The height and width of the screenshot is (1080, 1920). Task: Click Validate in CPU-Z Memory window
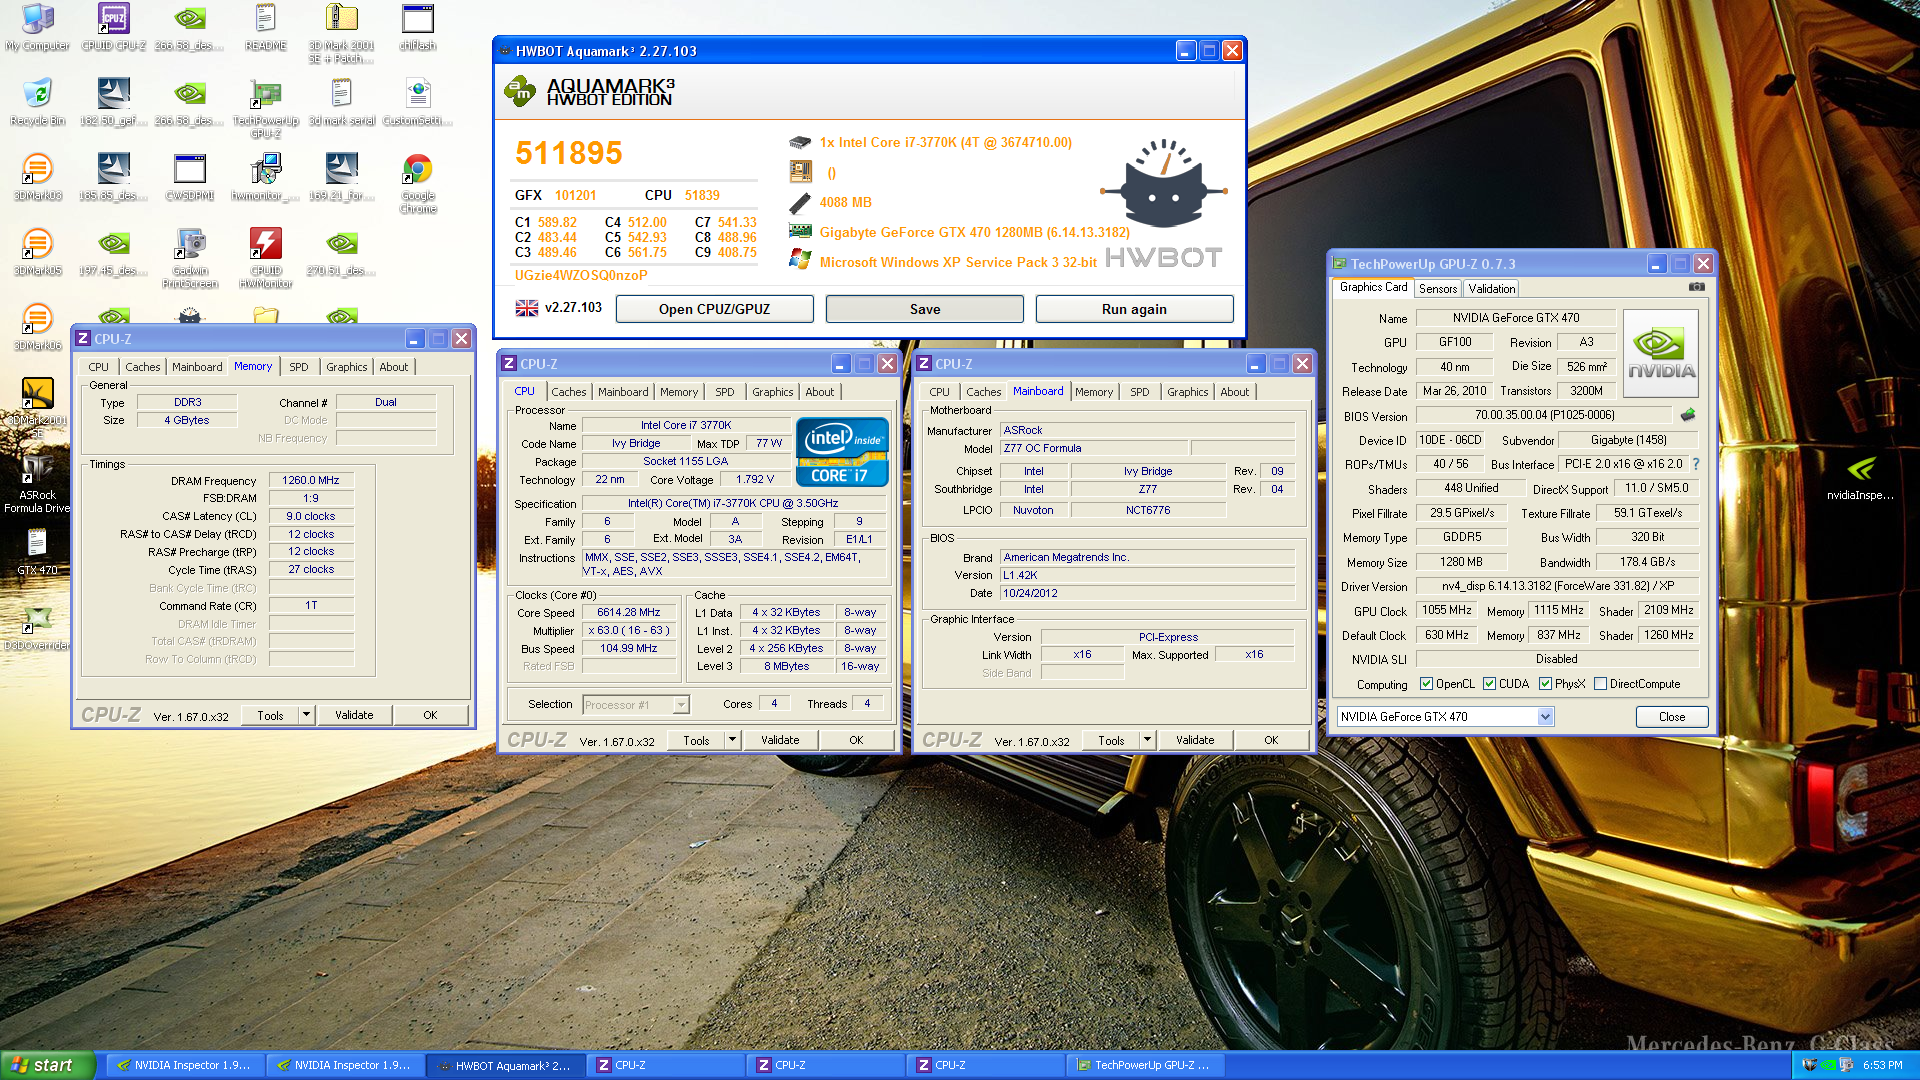pyautogui.click(x=354, y=715)
